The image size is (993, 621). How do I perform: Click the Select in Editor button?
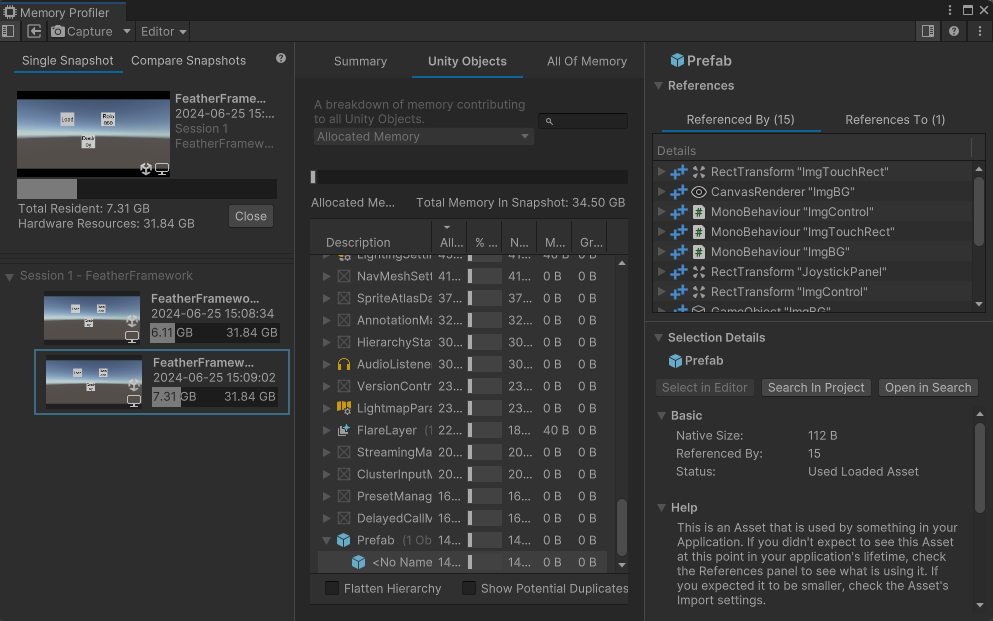click(x=704, y=387)
